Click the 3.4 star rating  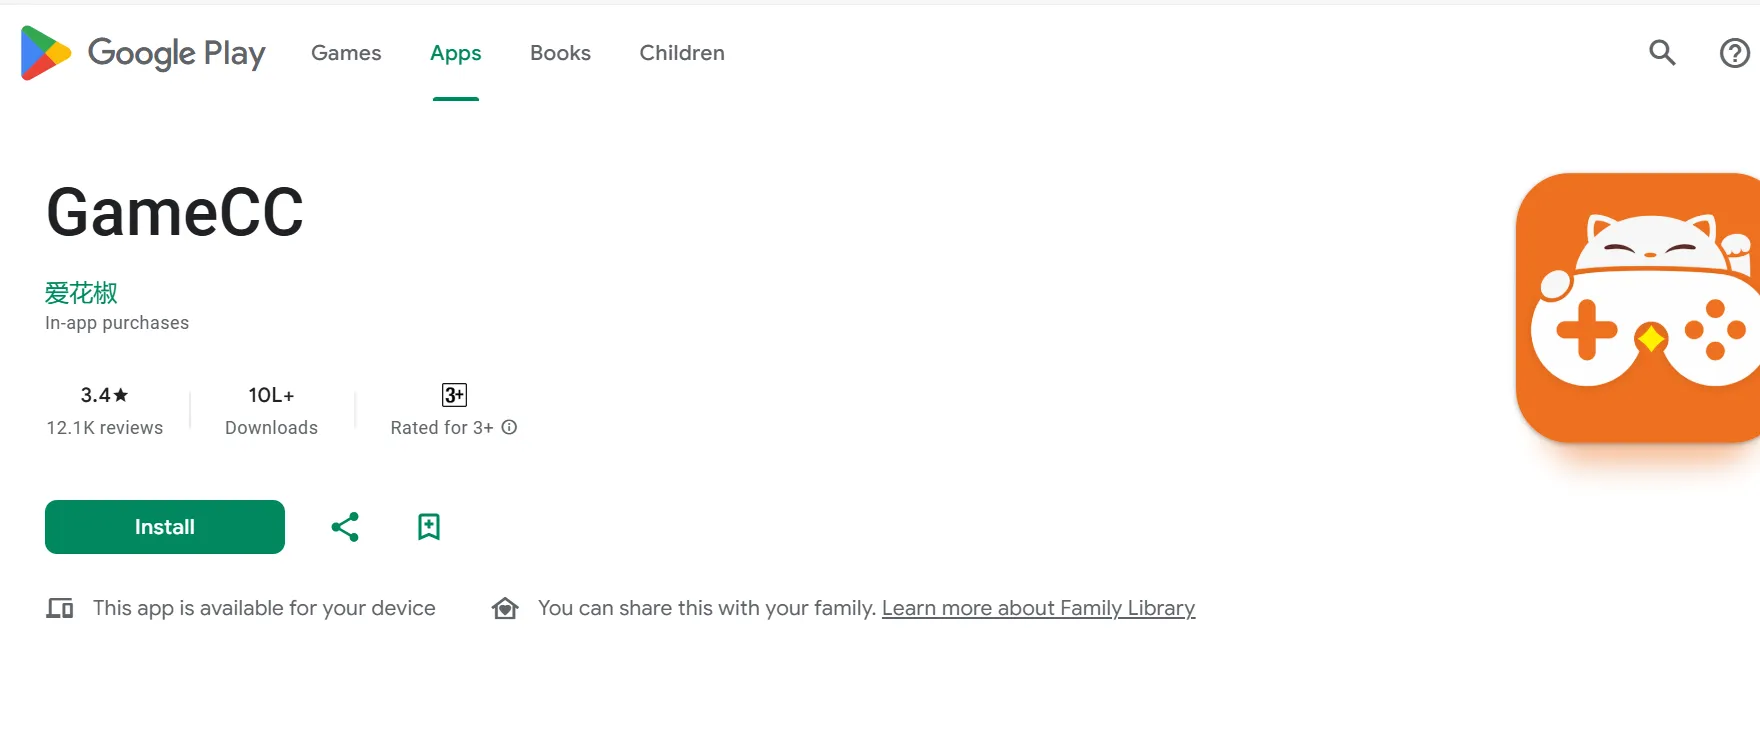(104, 395)
